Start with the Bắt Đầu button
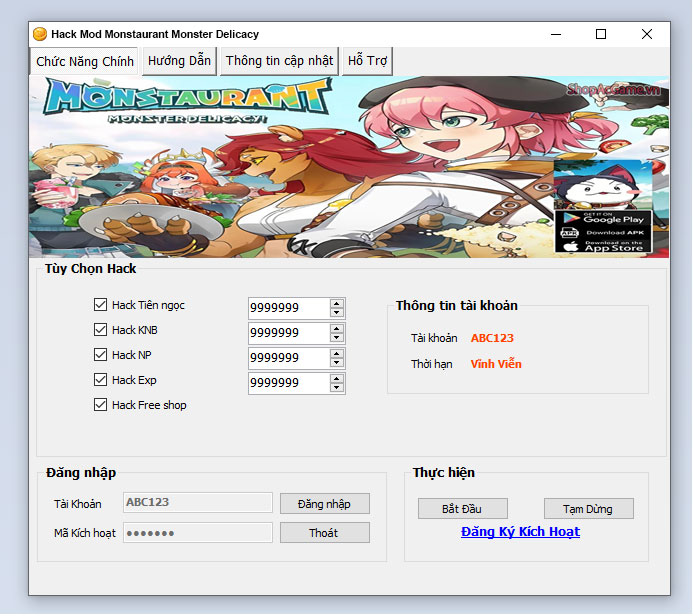Viewport: 693px width, 616px height. pyautogui.click(x=462, y=509)
